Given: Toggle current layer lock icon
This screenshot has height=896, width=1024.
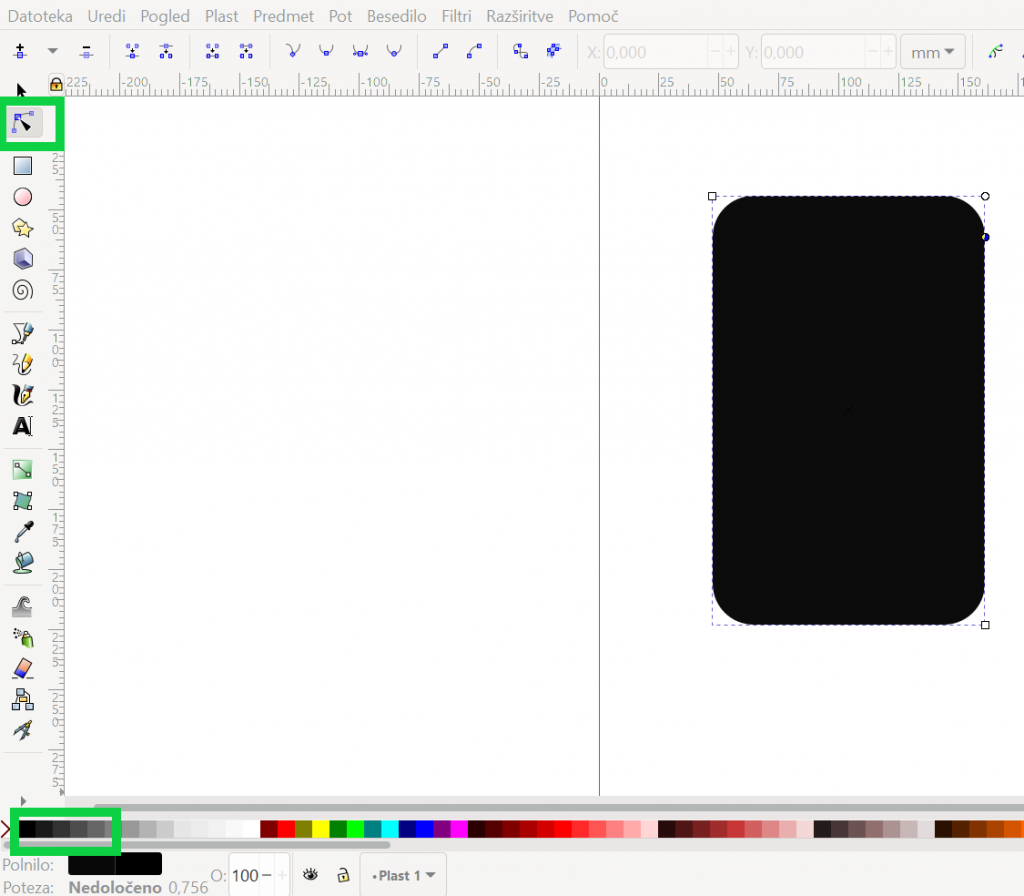Looking at the screenshot, I should tap(343, 874).
